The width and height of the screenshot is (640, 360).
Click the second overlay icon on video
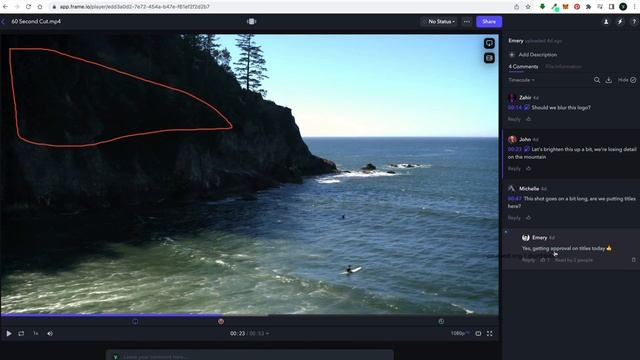489,58
